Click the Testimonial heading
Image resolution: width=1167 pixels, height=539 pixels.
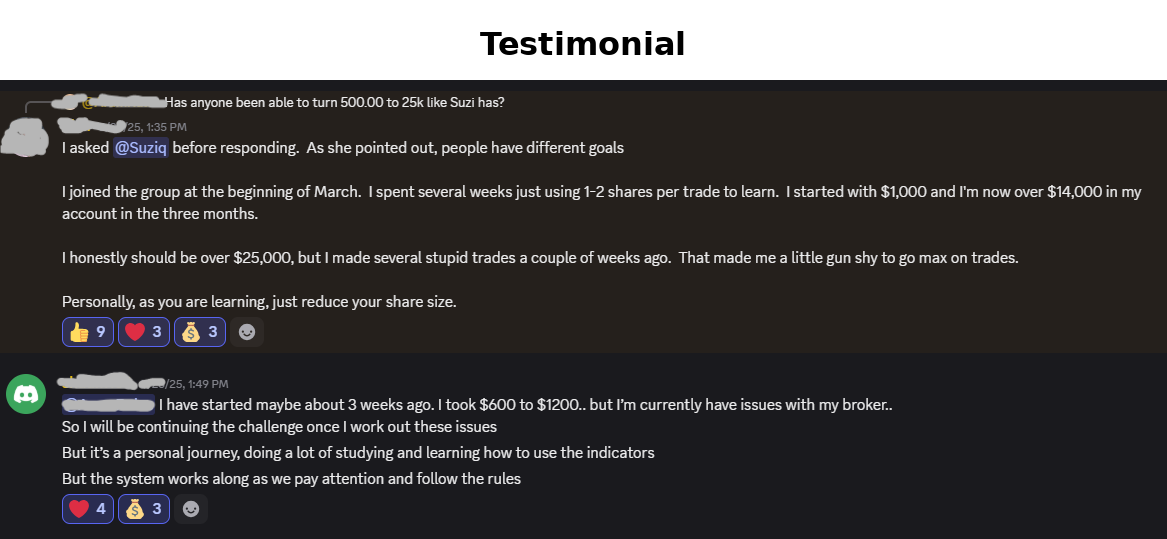click(x=582, y=44)
